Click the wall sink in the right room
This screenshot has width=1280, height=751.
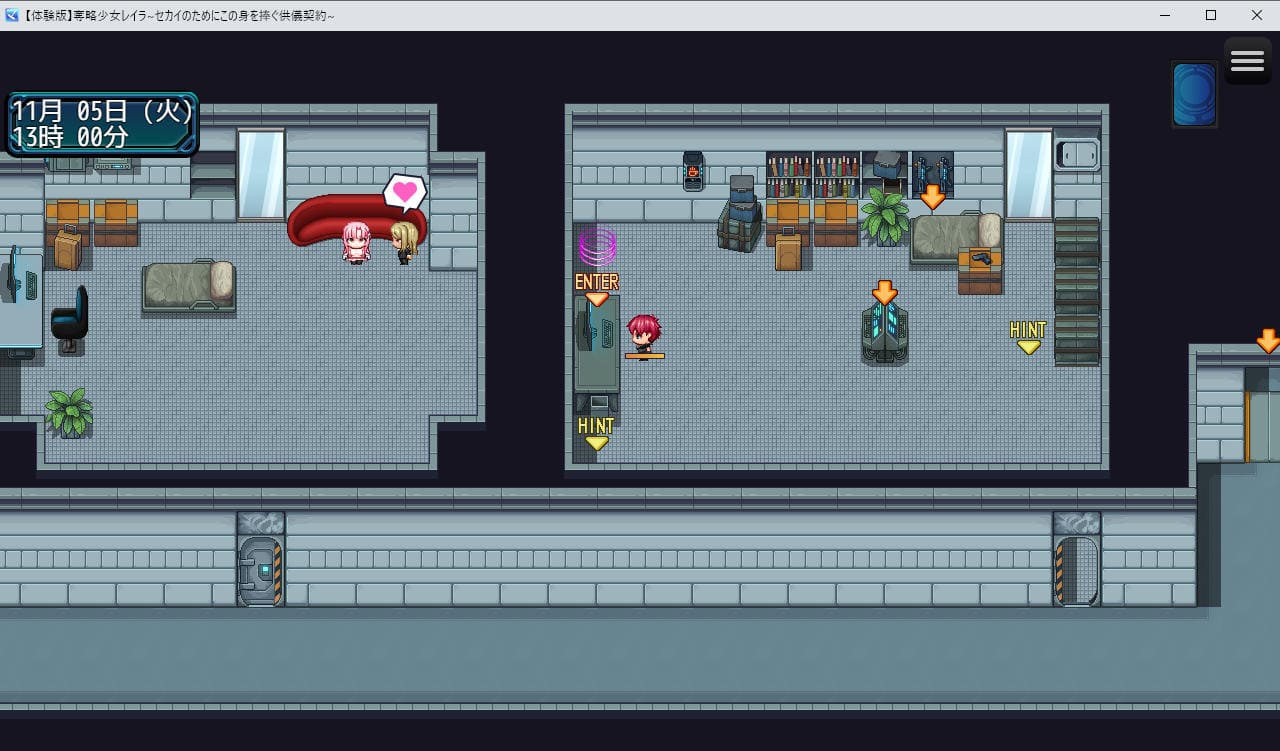(x=1077, y=154)
